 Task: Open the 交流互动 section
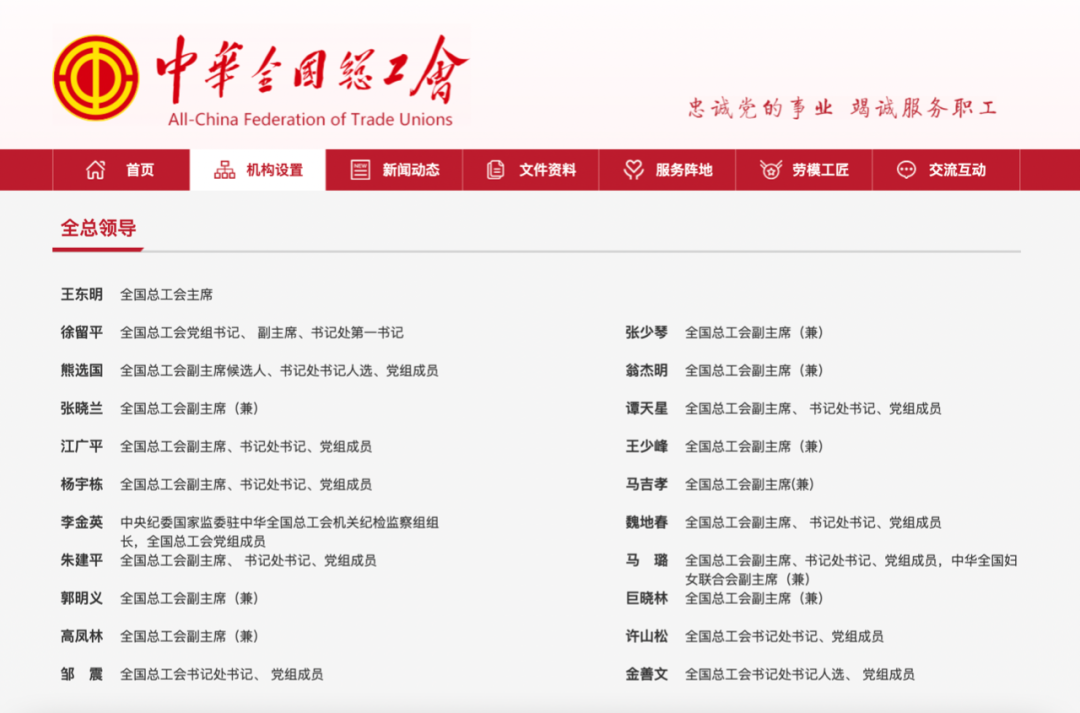pyautogui.click(x=952, y=169)
